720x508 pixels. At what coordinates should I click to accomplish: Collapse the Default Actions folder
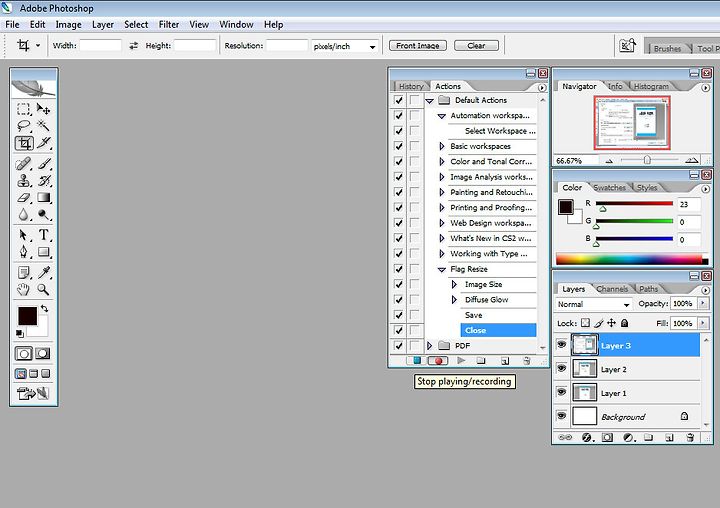click(x=430, y=101)
